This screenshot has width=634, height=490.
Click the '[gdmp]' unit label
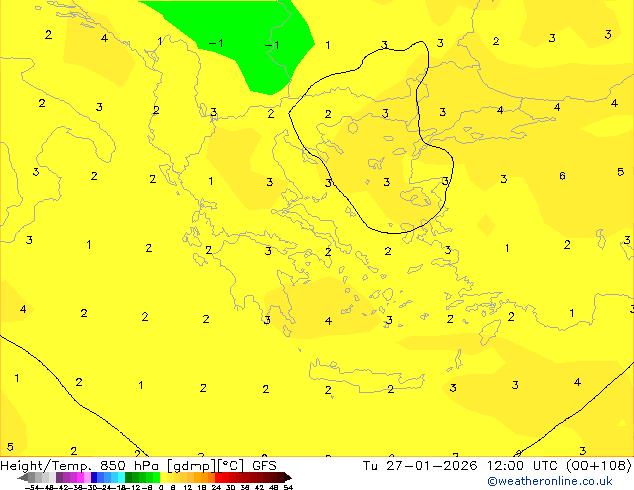tap(191, 466)
